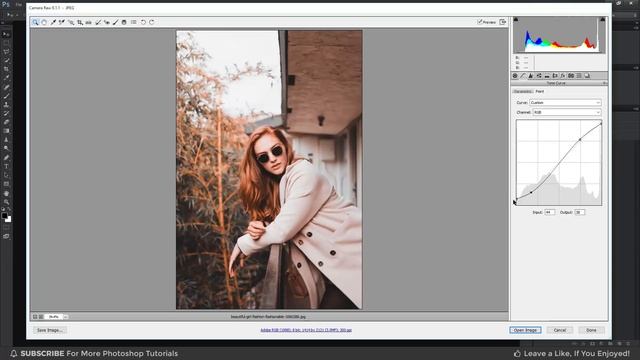640x360 pixels.
Task: Open the Split Toning panel icon
Action: [547, 76]
